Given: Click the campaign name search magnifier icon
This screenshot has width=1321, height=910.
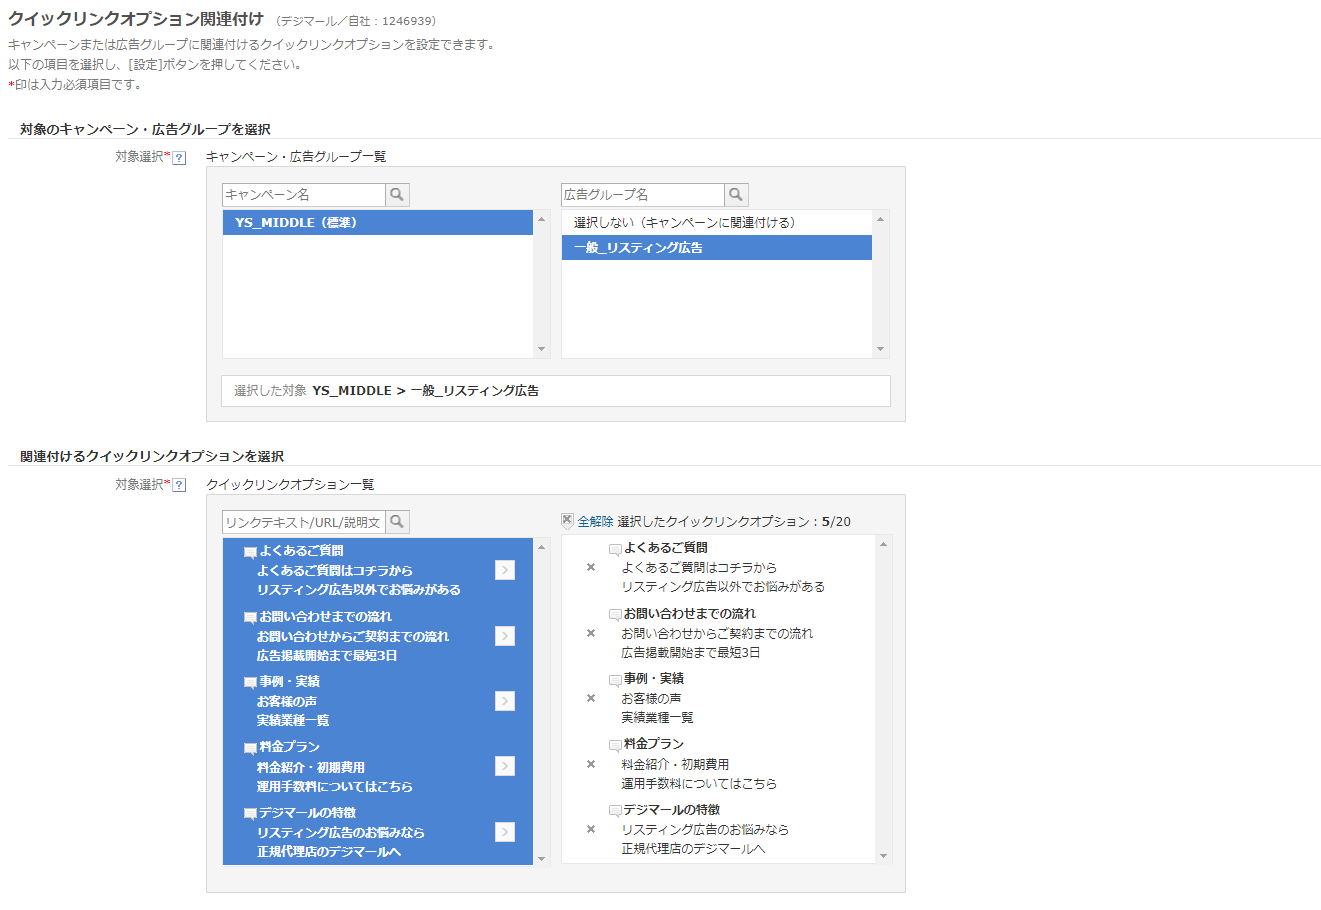Looking at the screenshot, I should click(x=397, y=195).
